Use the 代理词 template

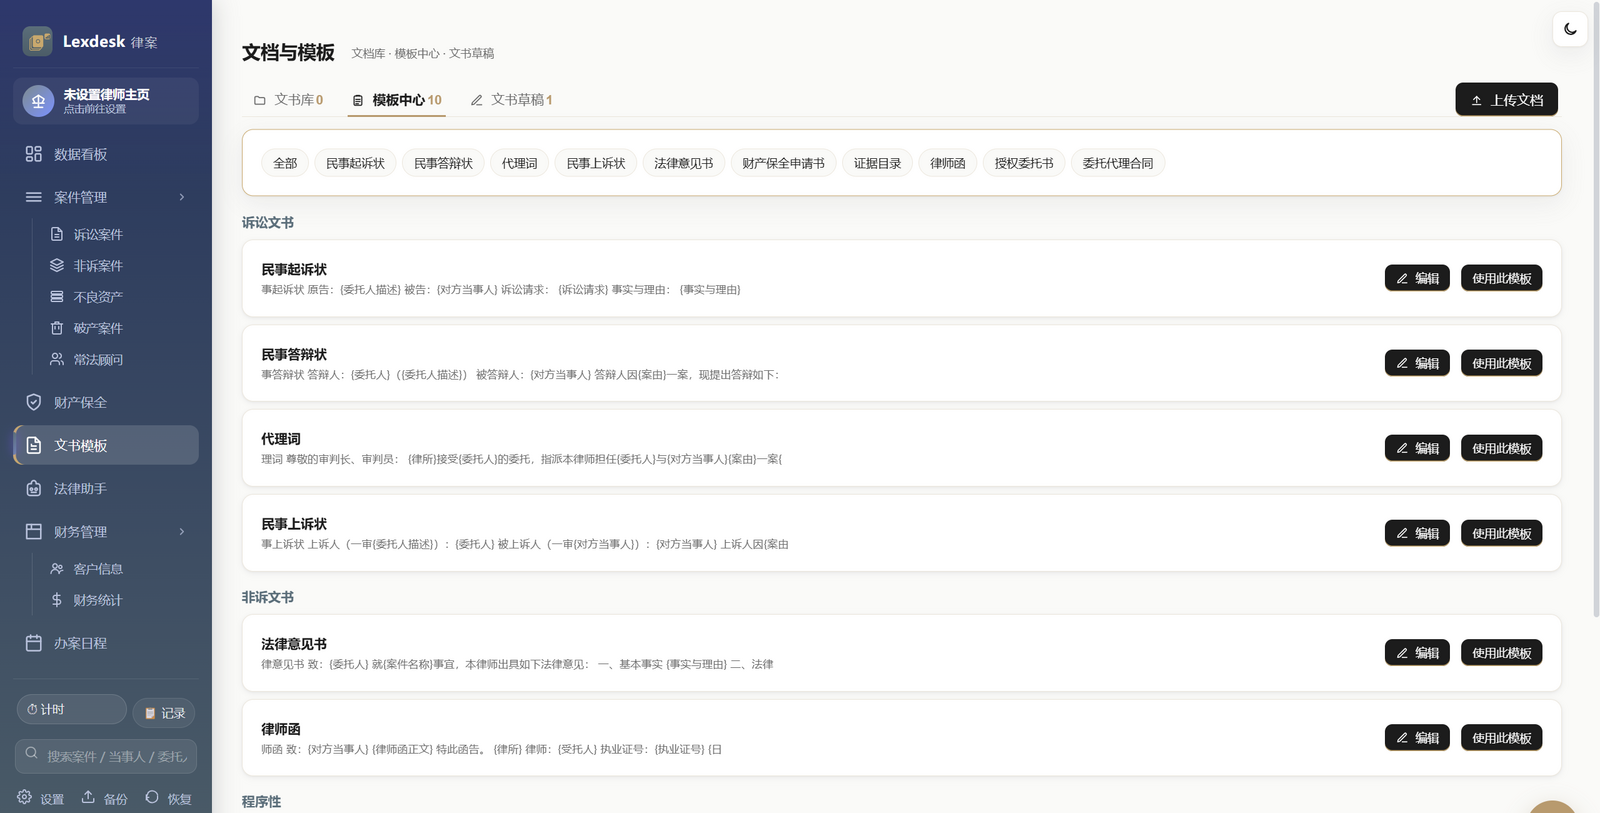1501,448
